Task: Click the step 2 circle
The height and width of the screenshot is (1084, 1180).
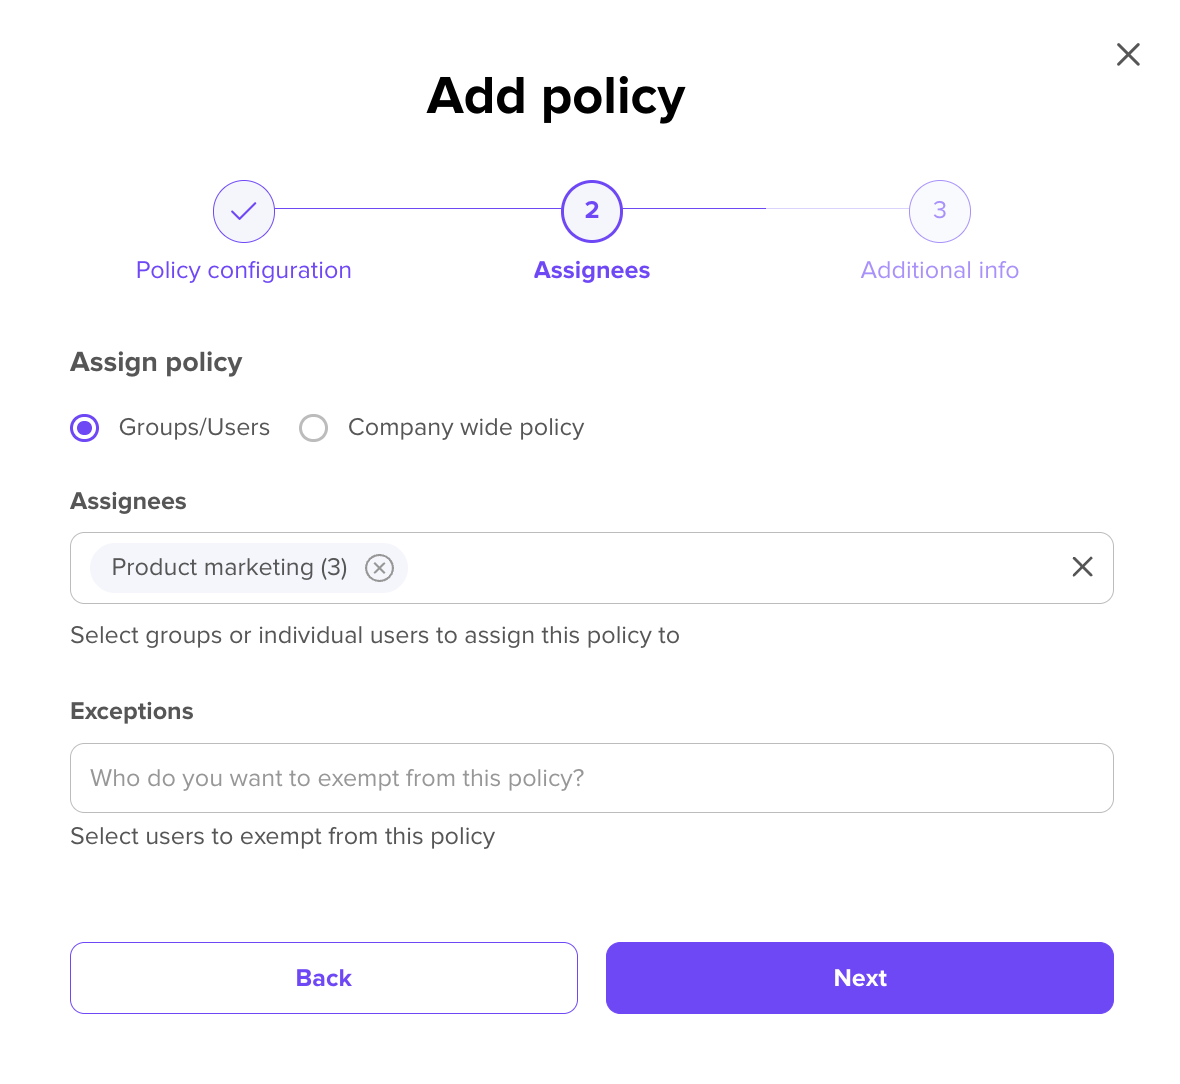Action: (592, 211)
